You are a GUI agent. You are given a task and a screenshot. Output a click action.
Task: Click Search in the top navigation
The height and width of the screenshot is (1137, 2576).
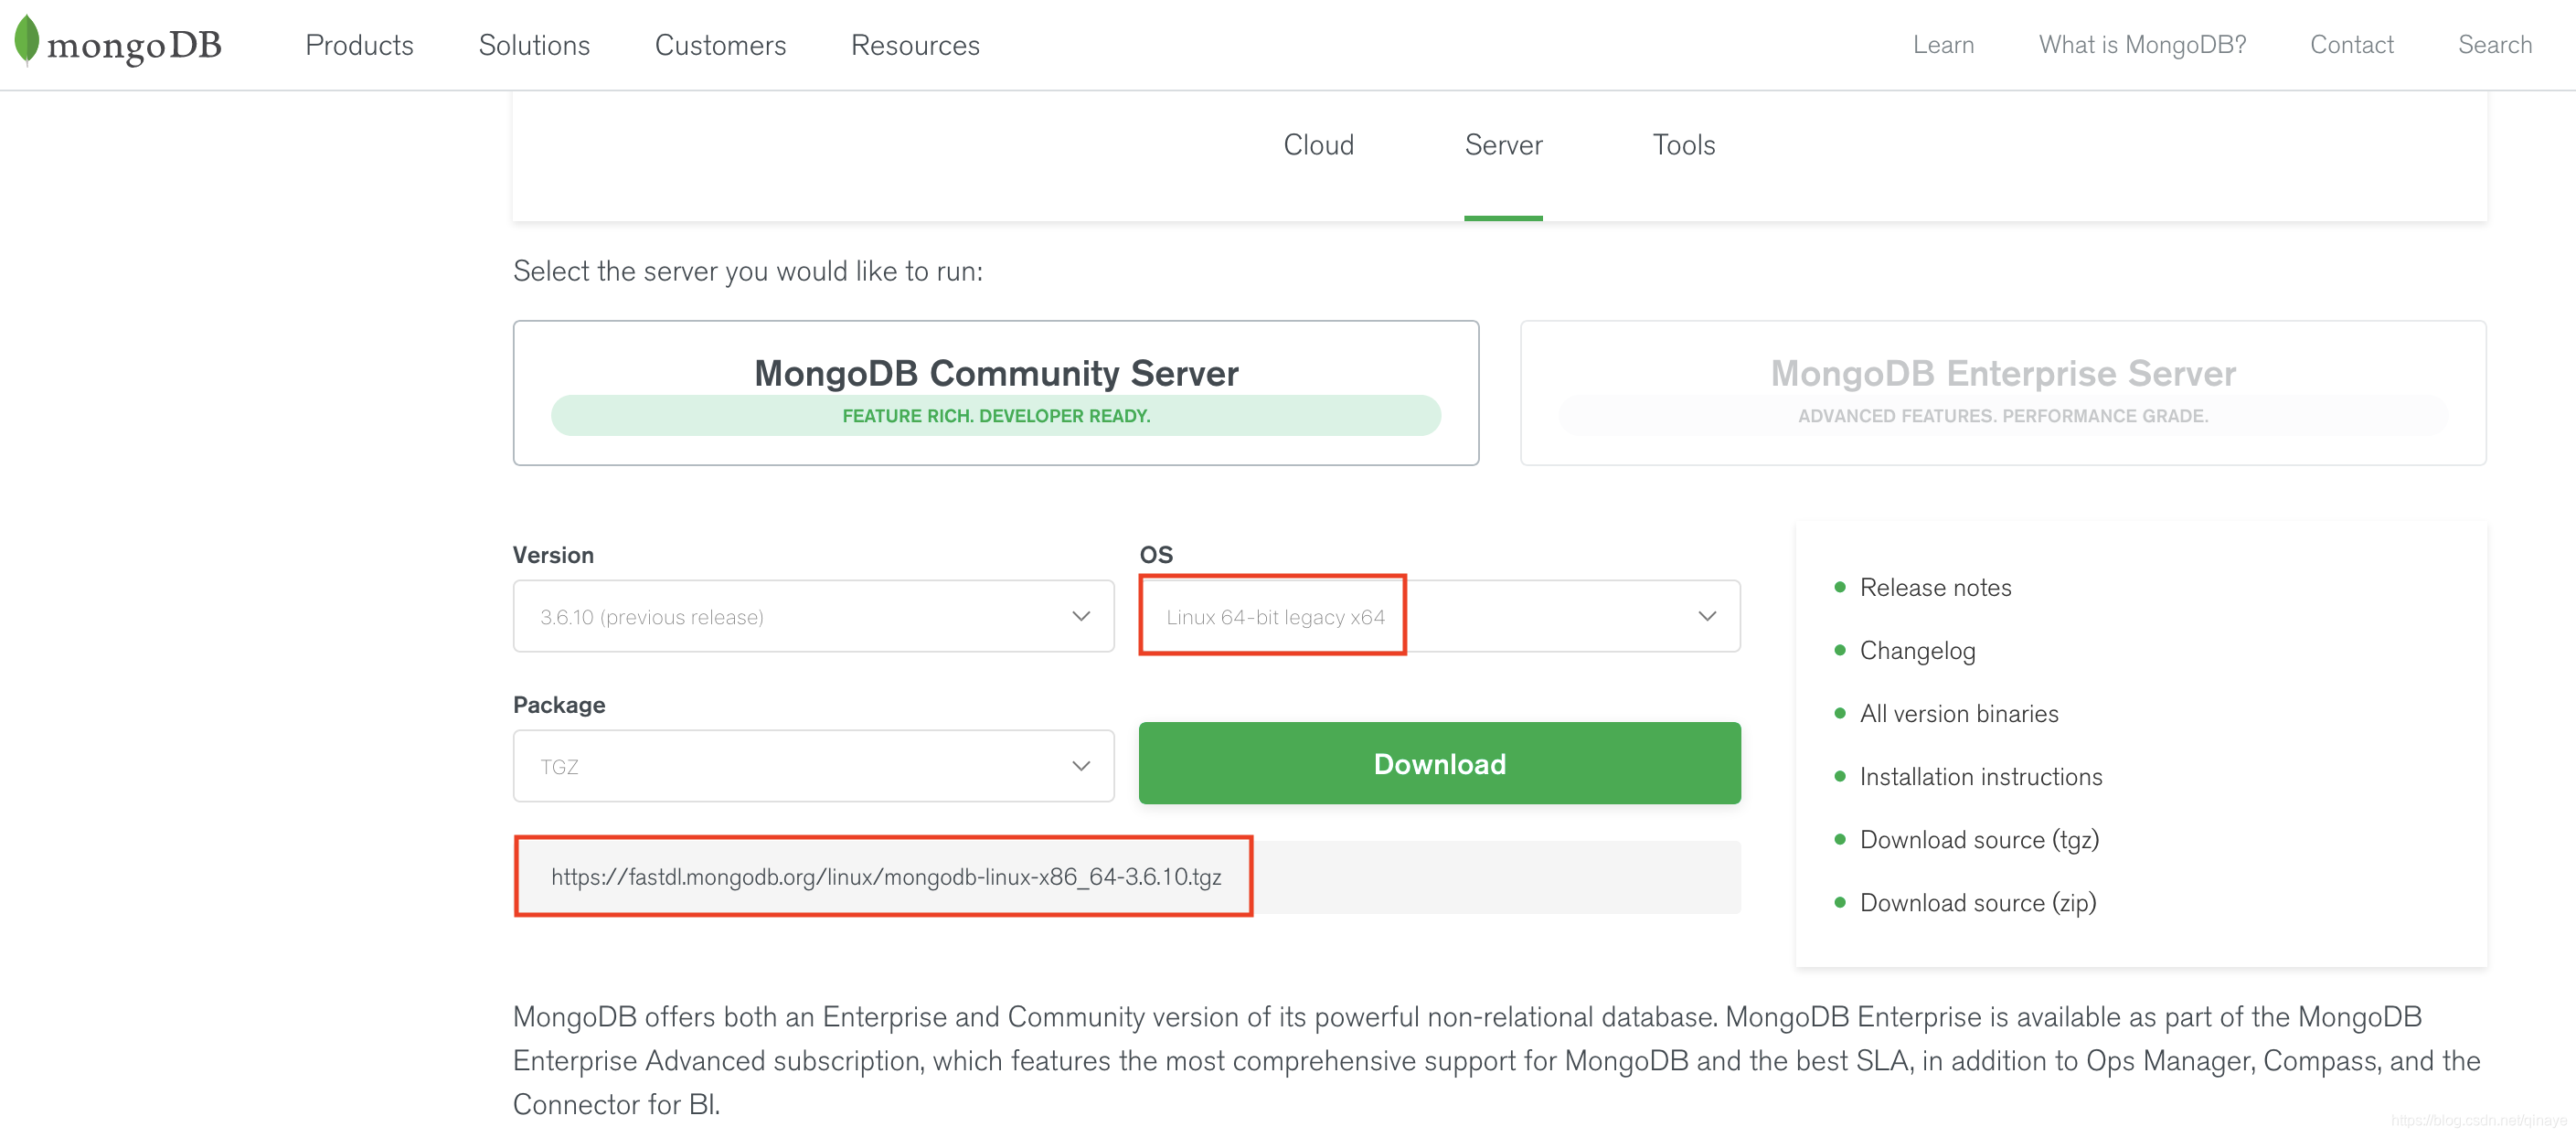pyautogui.click(x=2494, y=45)
